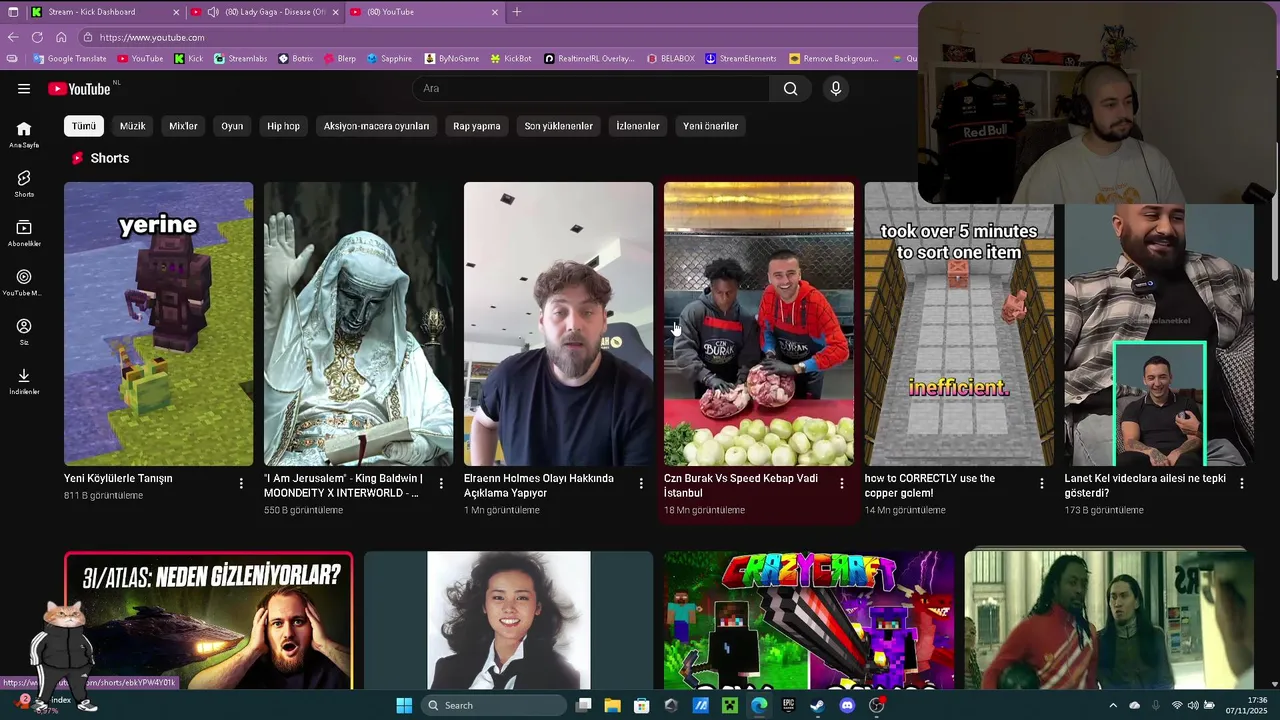This screenshot has width=1280, height=720.
Task: Switch to Stream - Kick Dashboard tab
Action: pos(105,12)
